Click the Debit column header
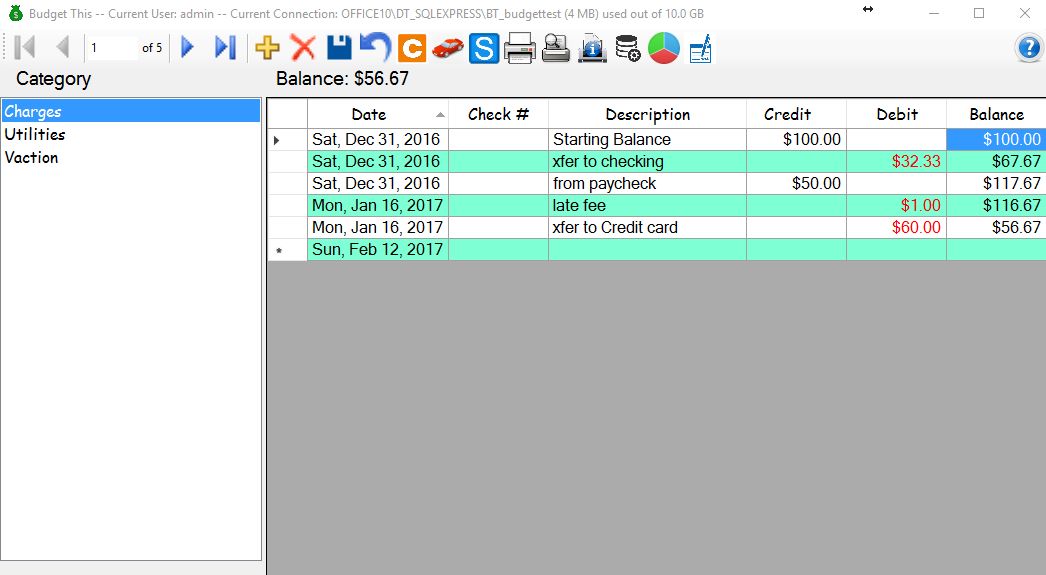1046x575 pixels. click(x=897, y=114)
